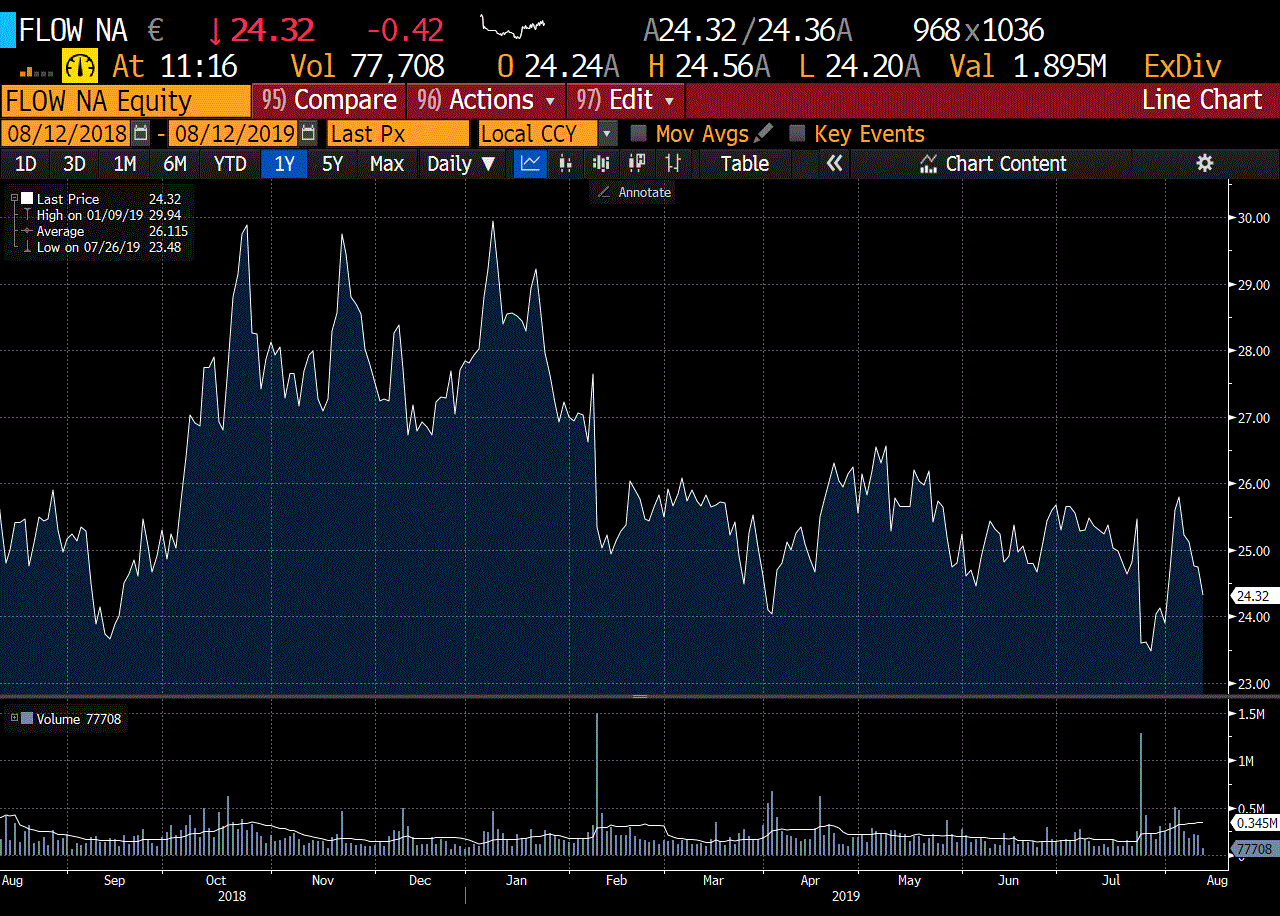
Task: Click the Compare button
Action: tap(329, 100)
